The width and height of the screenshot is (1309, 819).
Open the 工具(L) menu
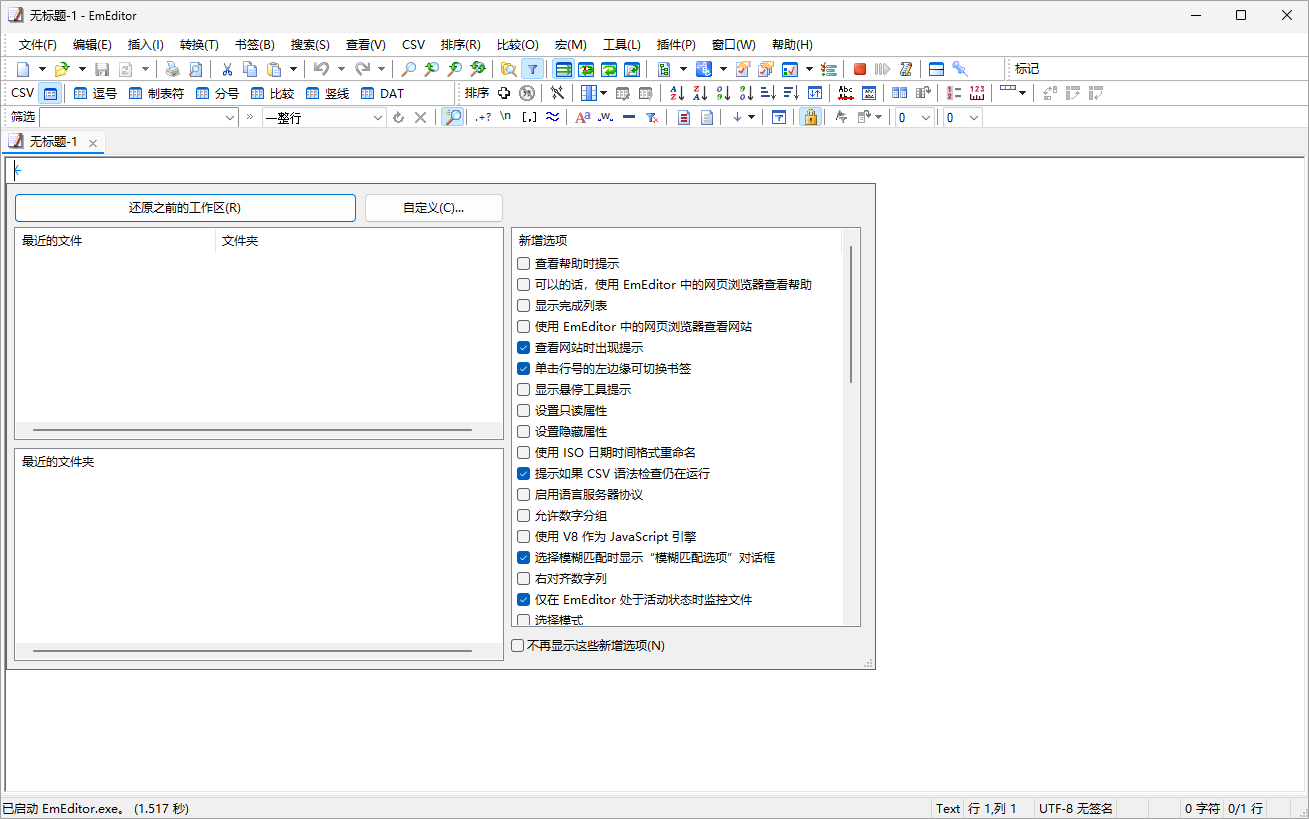pyautogui.click(x=622, y=45)
